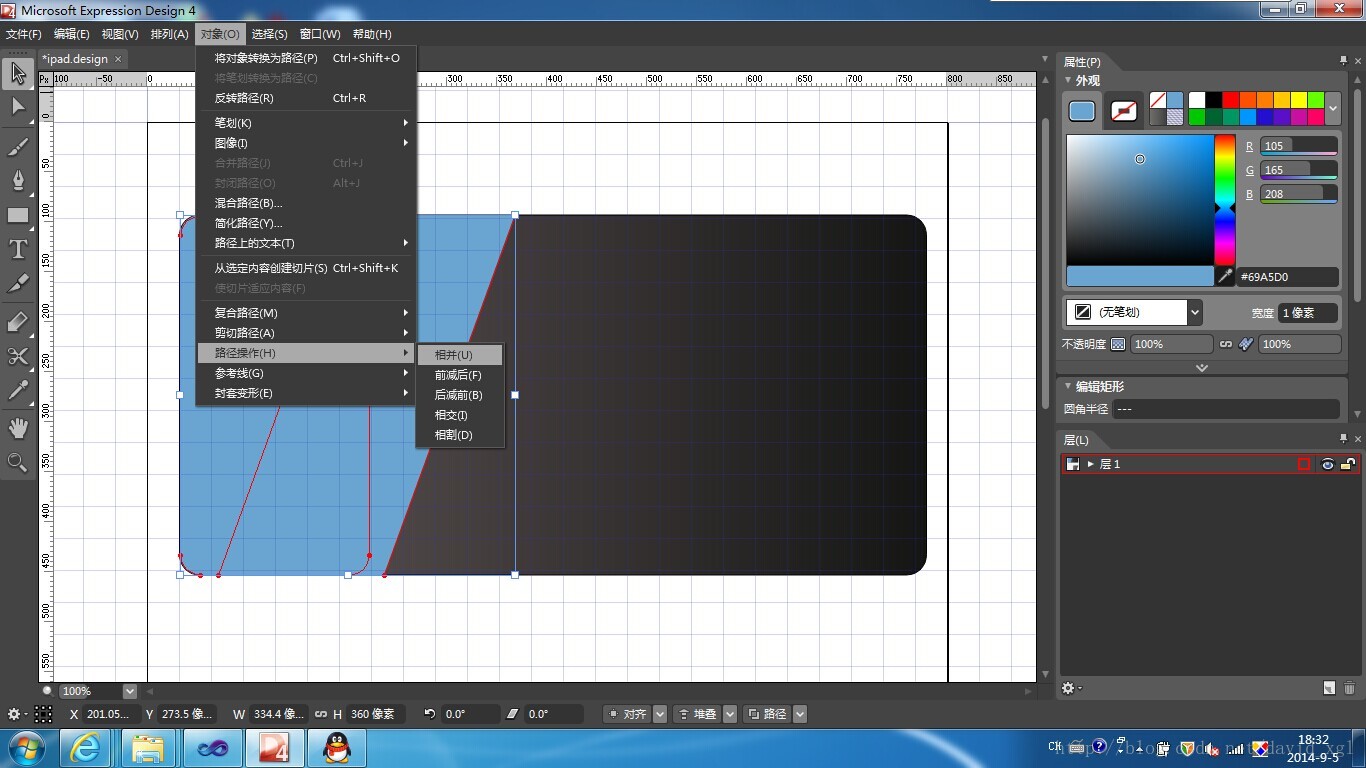
Task: Pick the red color swatch
Action: 1230,100
